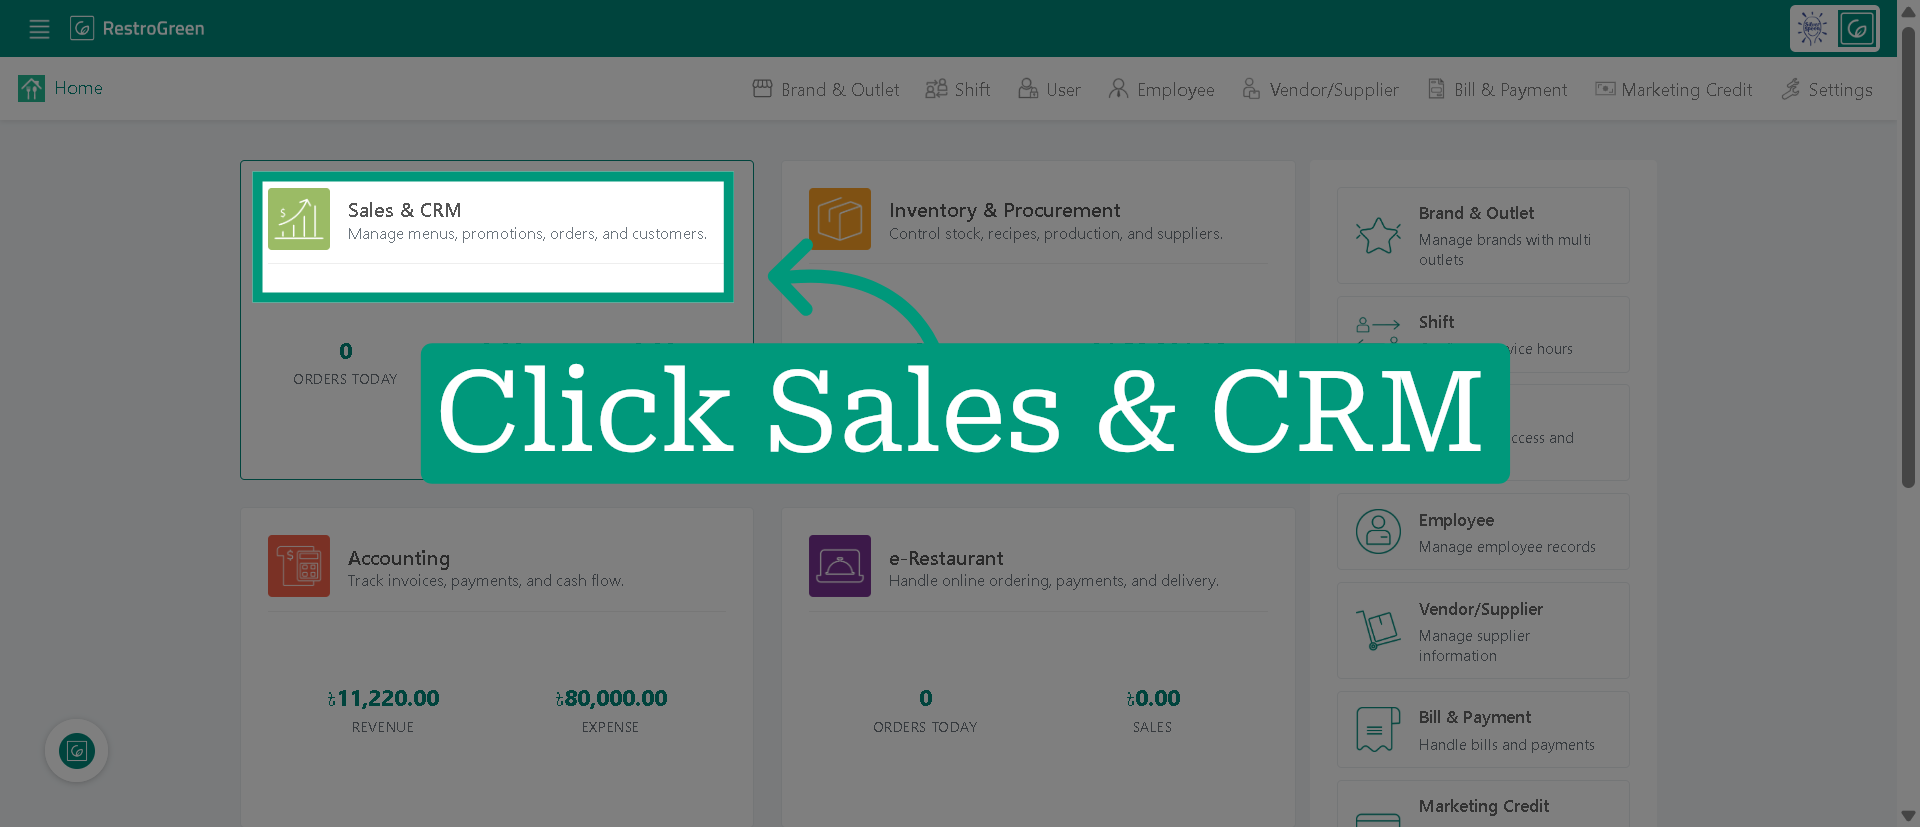Click the green Home house icon
The width and height of the screenshot is (1920, 827).
(31, 89)
